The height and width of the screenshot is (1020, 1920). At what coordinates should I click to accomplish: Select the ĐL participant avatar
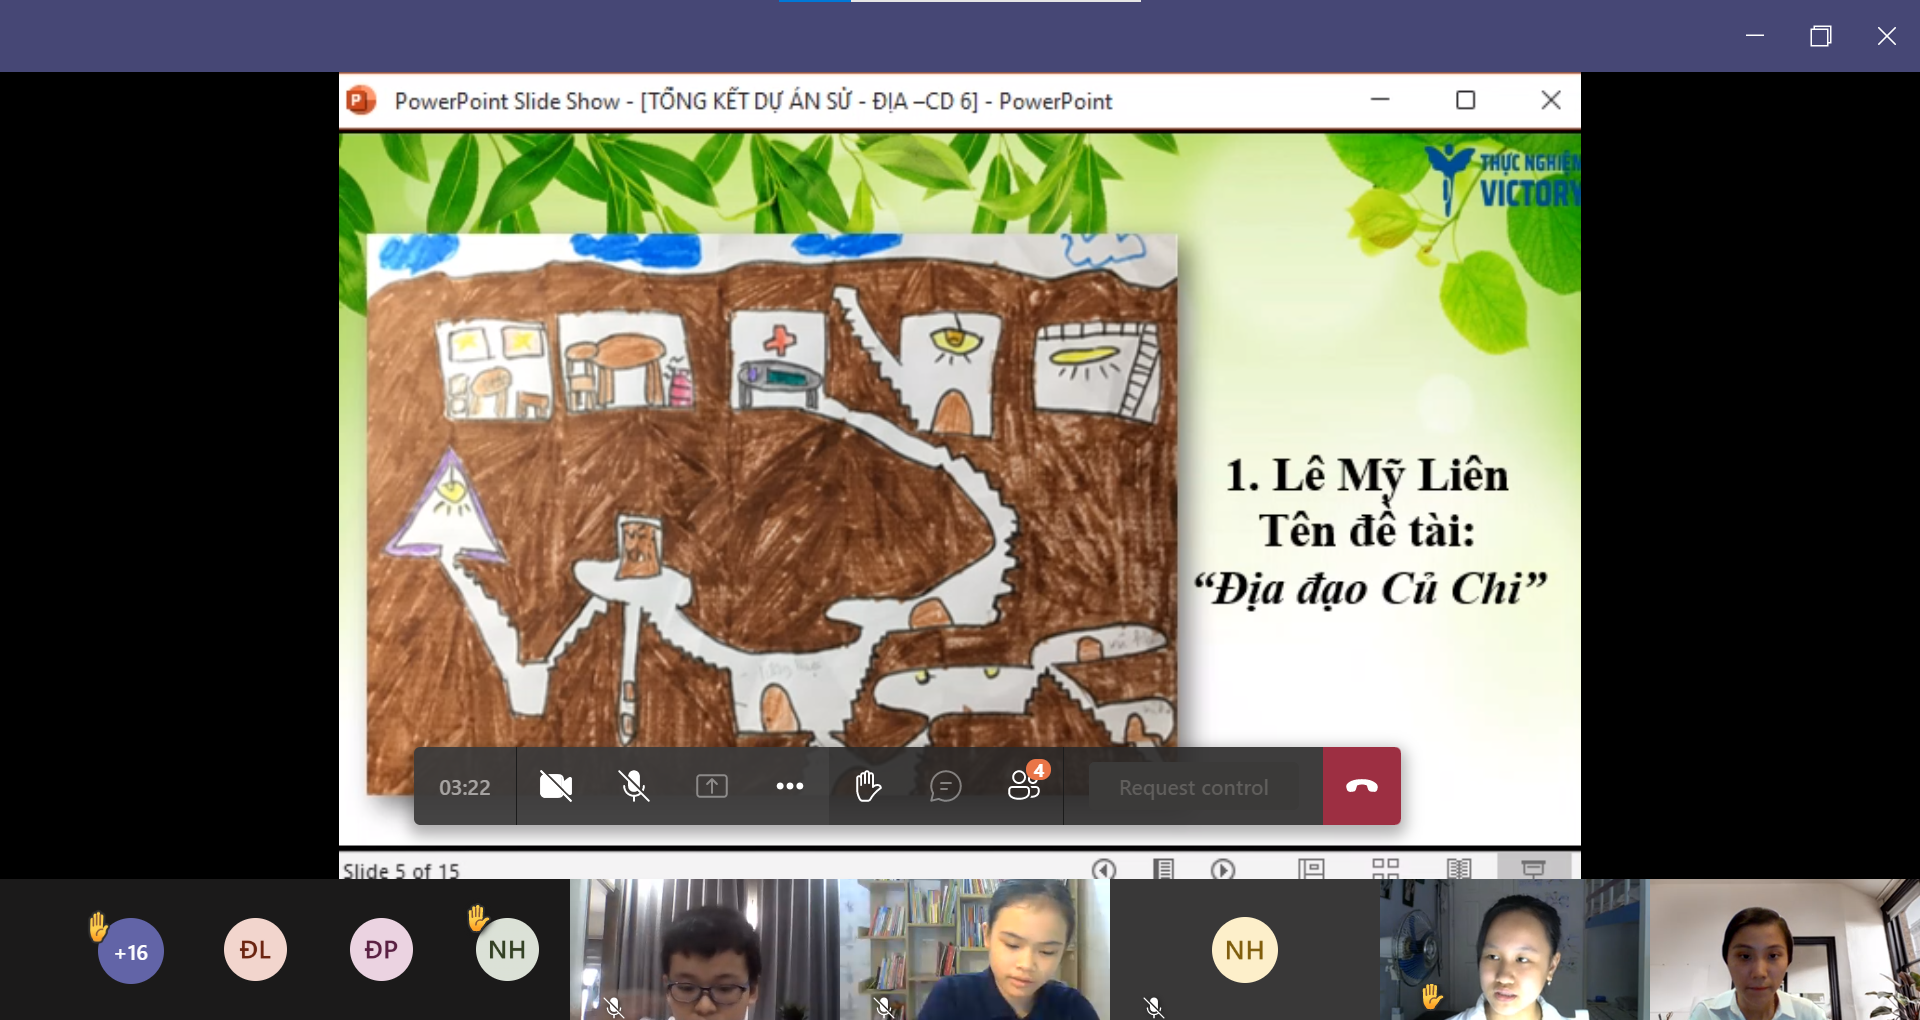(255, 949)
